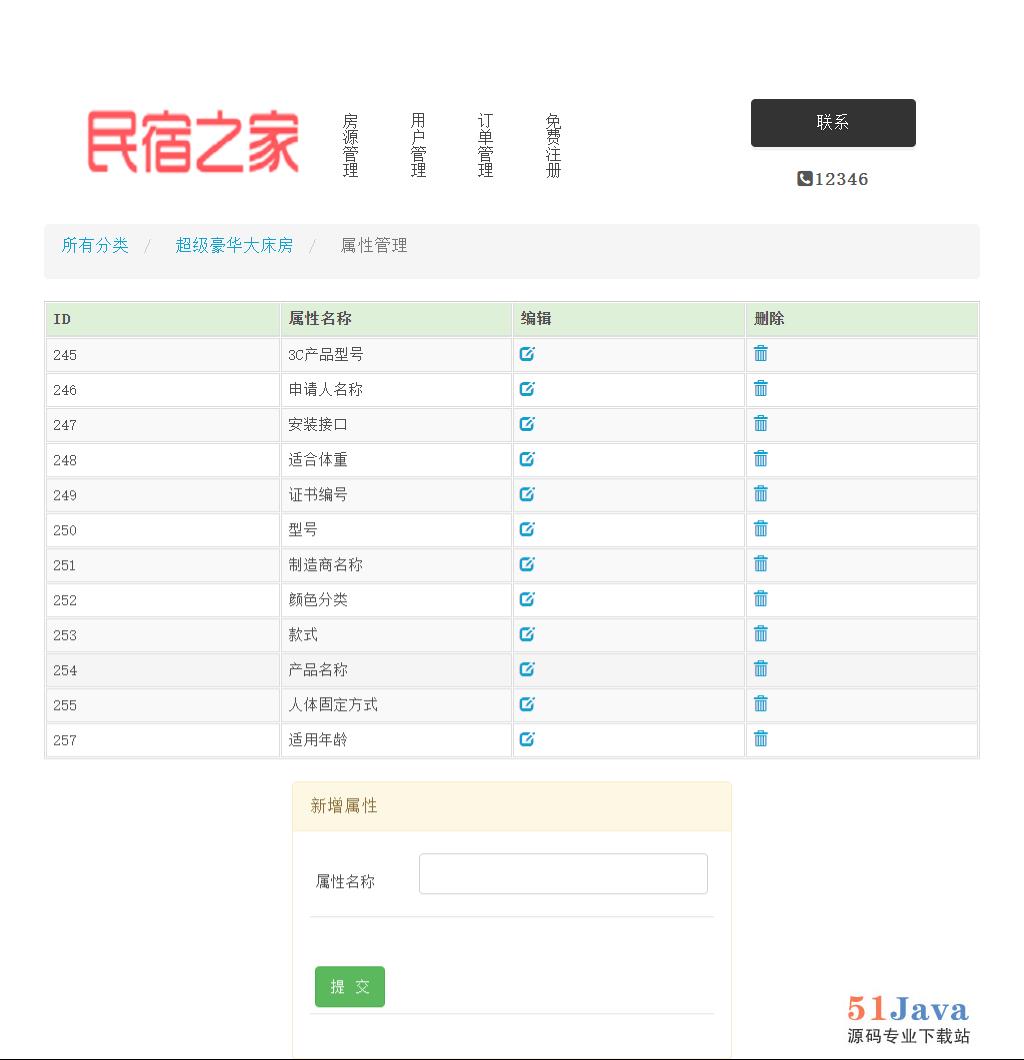Delete the 型号 attribute
The height and width of the screenshot is (1060, 1024).
[761, 529]
